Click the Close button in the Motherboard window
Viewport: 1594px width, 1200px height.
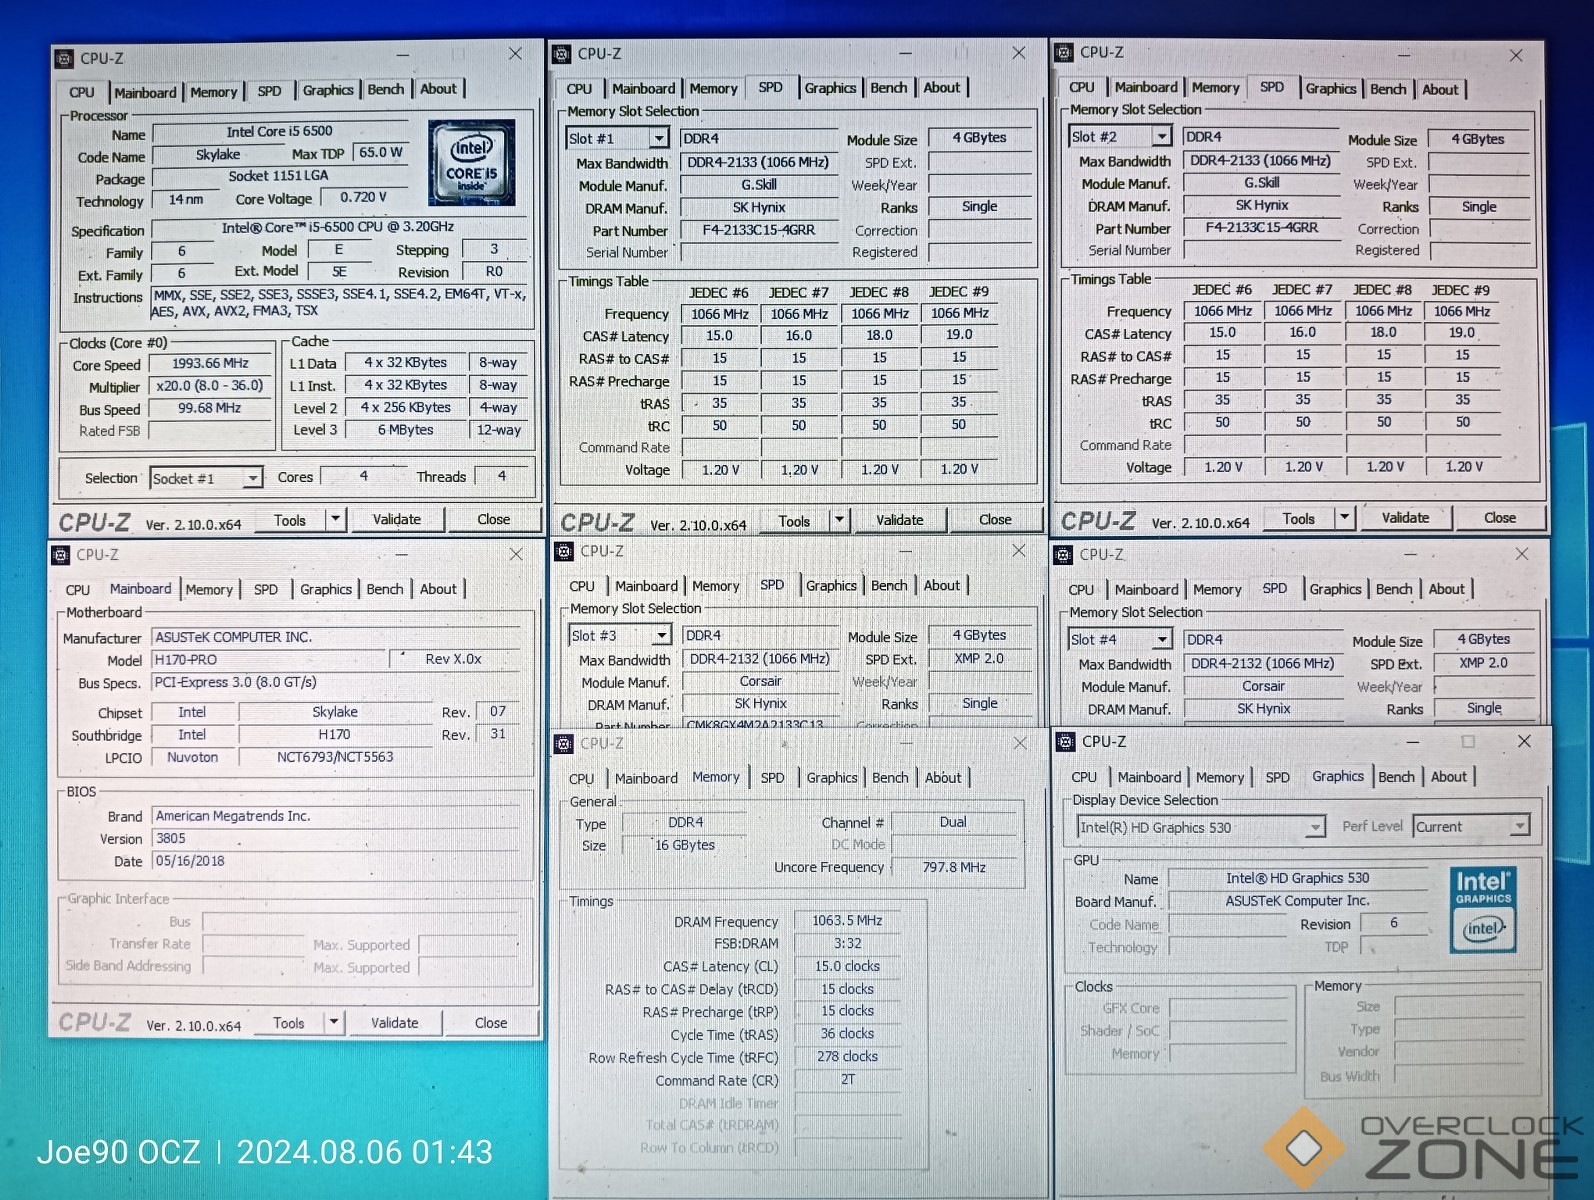pyautogui.click(x=491, y=1022)
